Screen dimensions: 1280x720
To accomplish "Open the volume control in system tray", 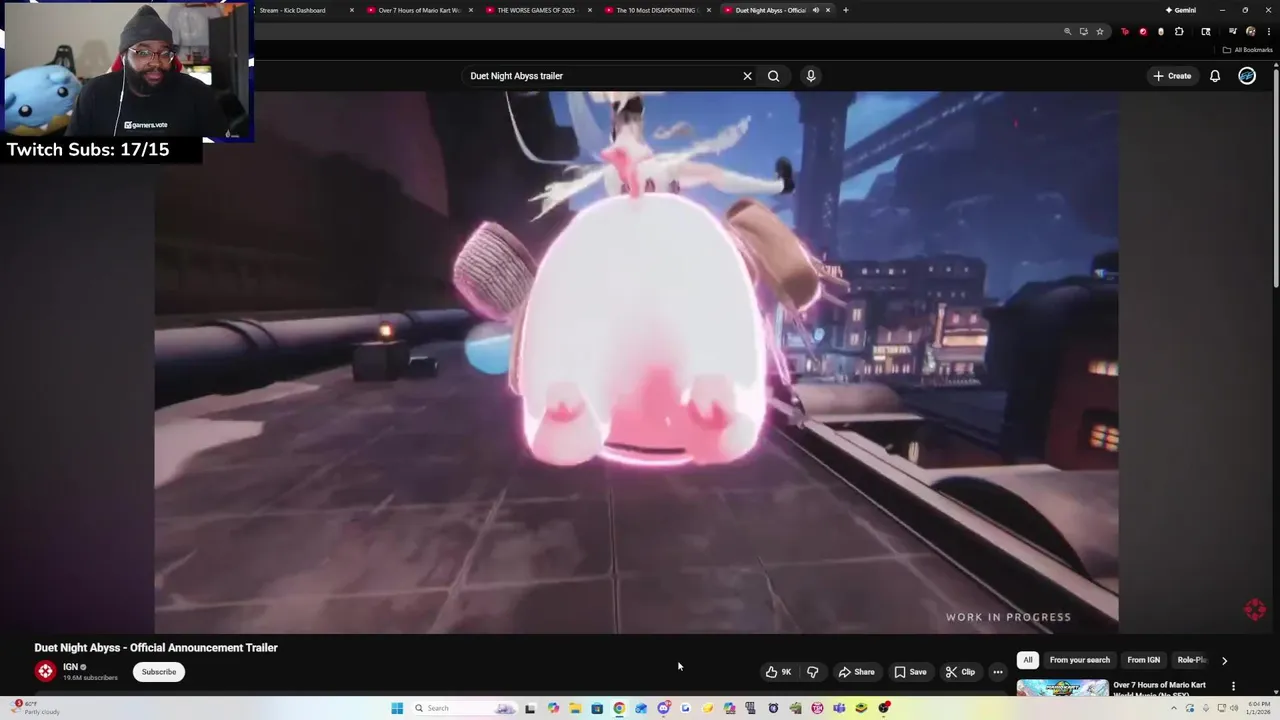I will 1232,708.
